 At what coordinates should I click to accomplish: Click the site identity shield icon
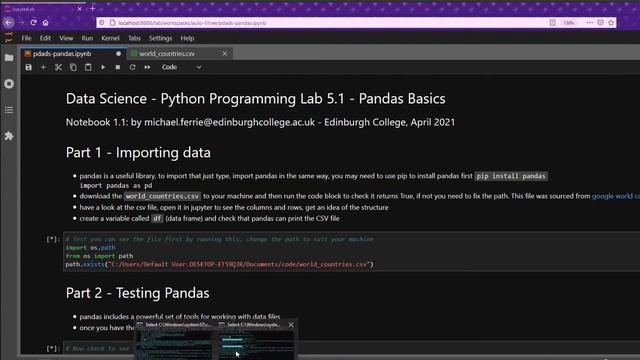click(x=102, y=23)
